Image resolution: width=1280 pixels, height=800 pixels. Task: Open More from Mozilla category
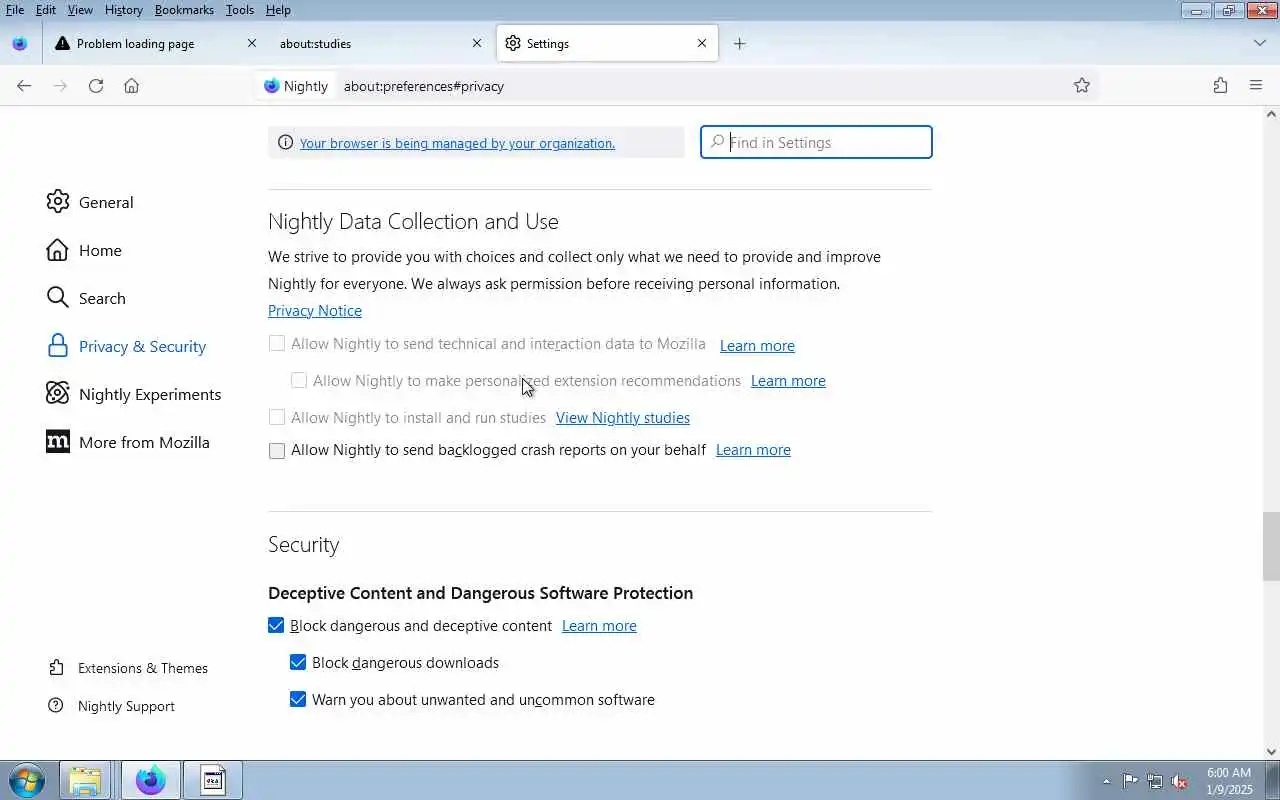tap(128, 442)
